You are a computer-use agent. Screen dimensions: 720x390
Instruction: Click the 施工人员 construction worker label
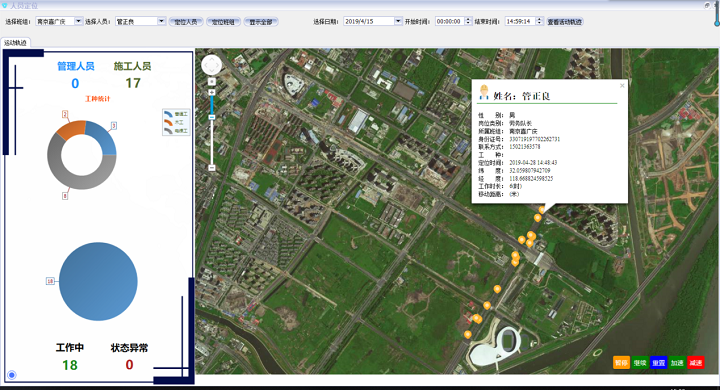pos(132,66)
